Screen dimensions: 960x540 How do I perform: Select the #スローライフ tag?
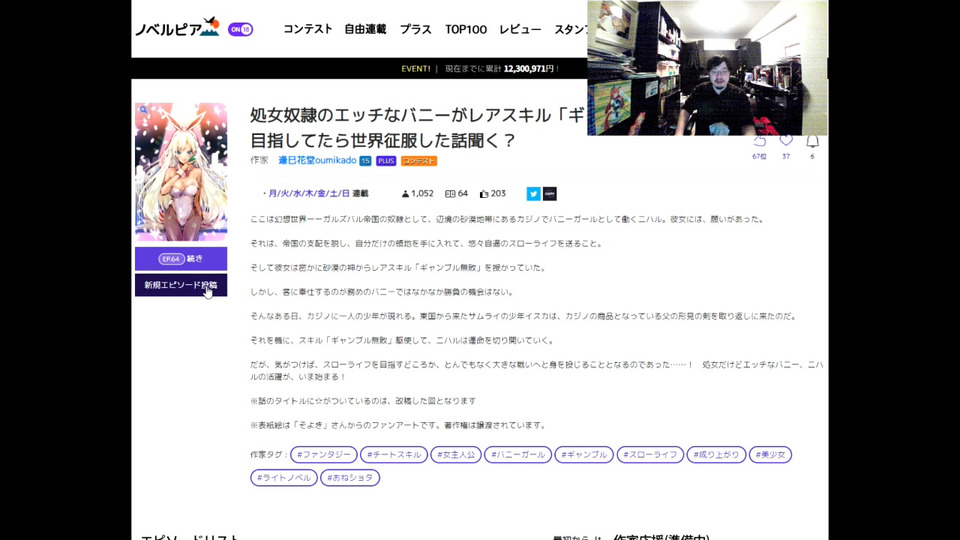point(650,455)
